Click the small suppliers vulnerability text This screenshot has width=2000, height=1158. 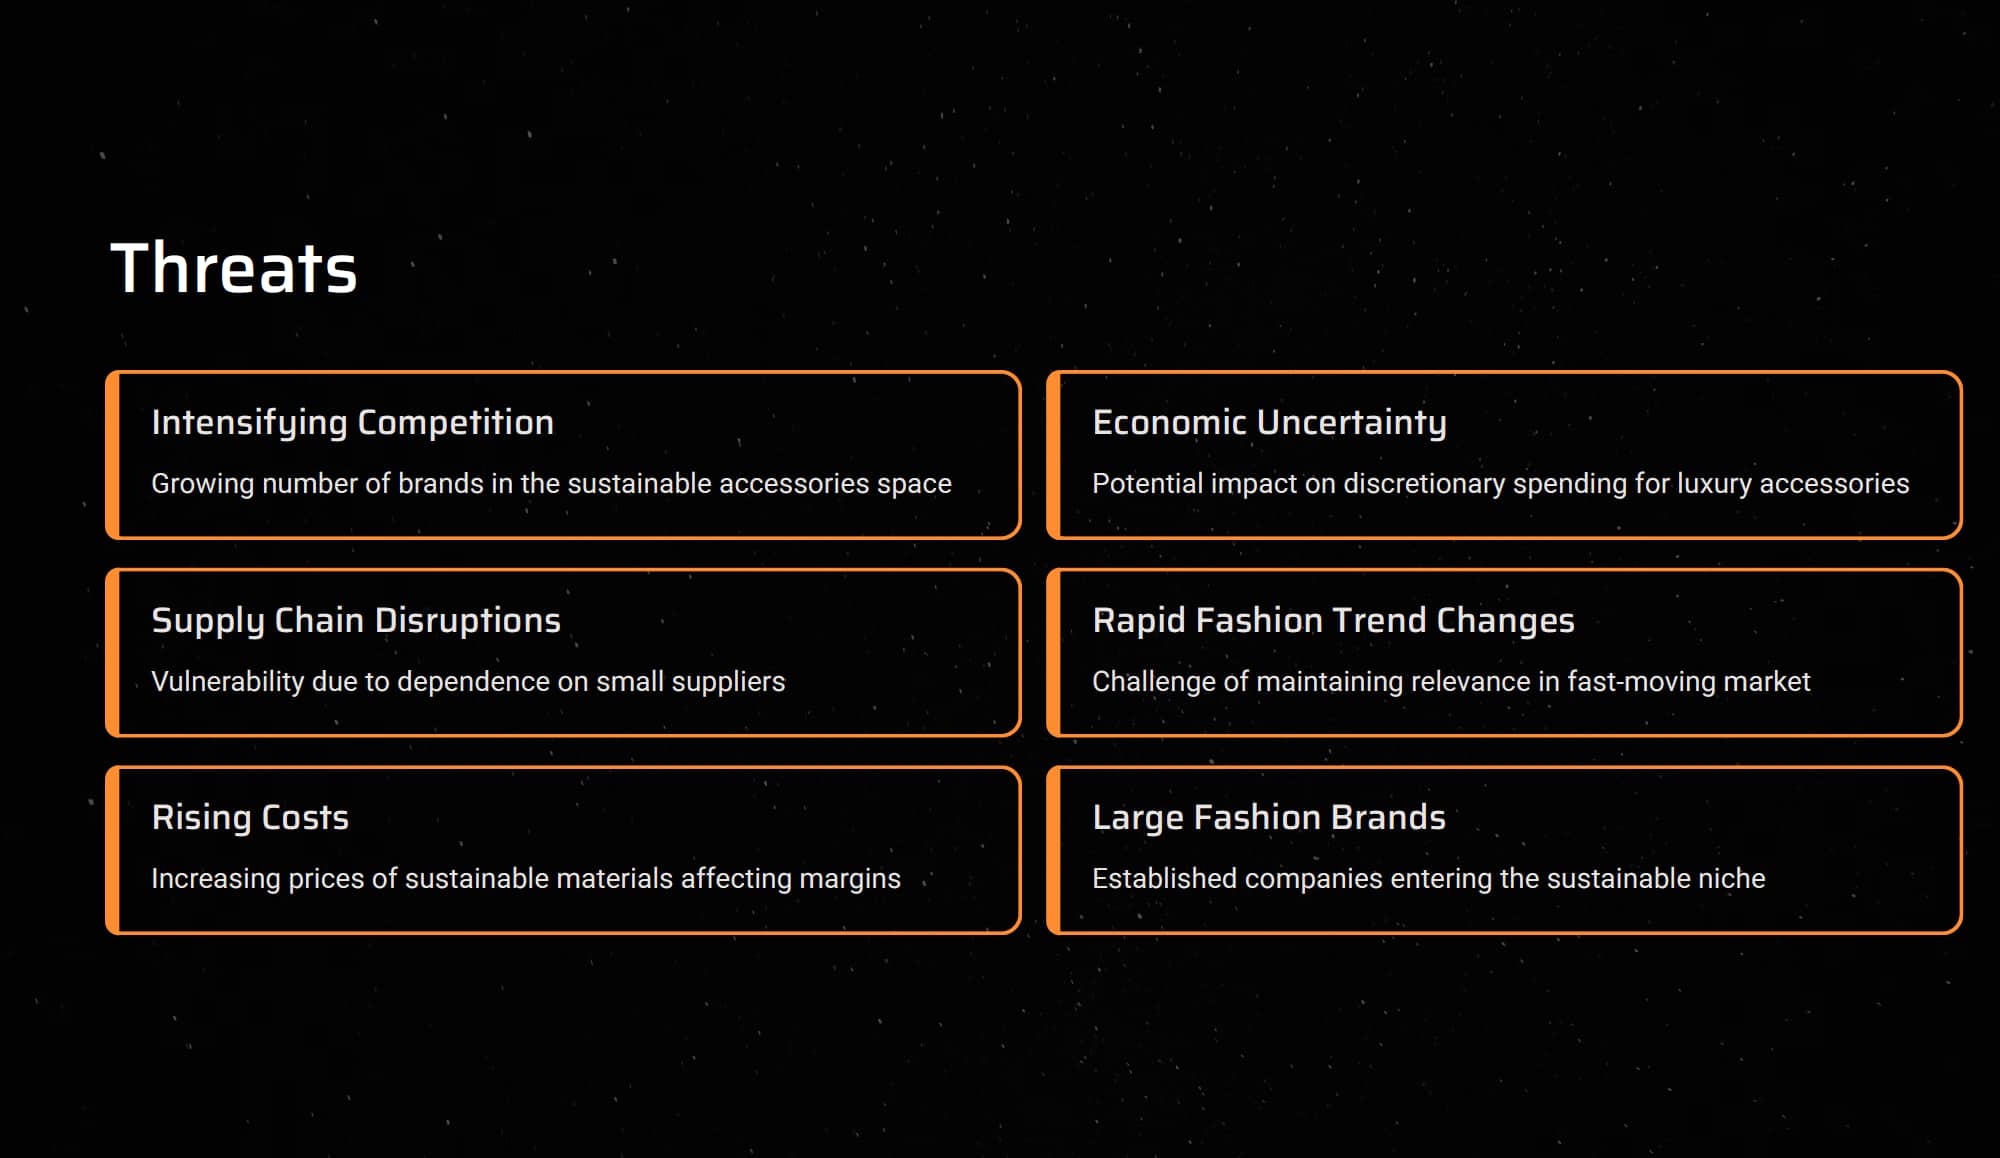468,682
